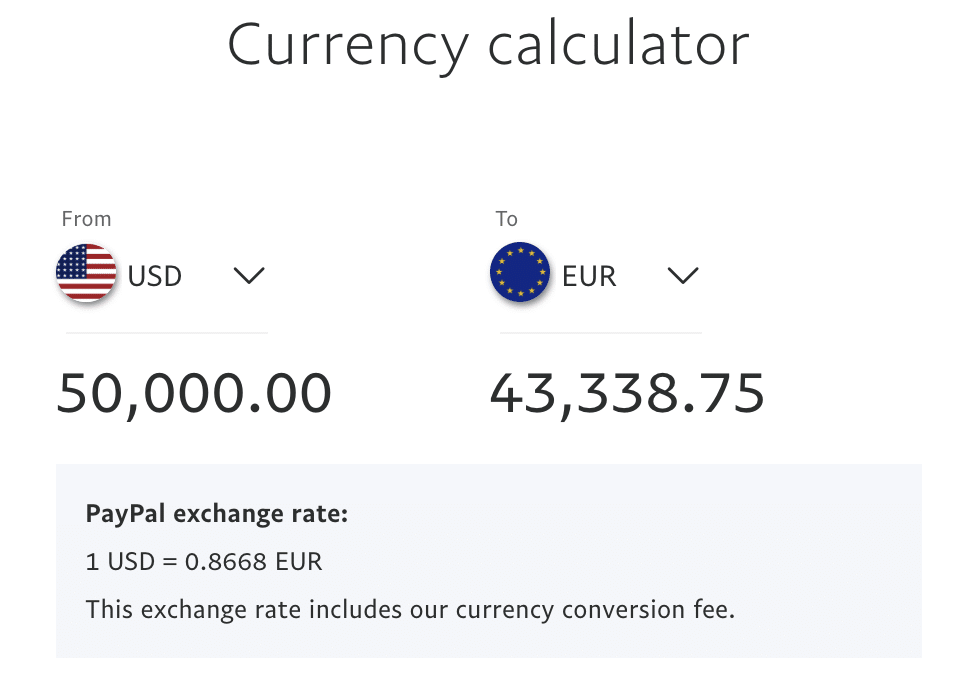Focus the 50,000.00 amount field
The width and height of the screenshot is (970, 698).
click(194, 394)
